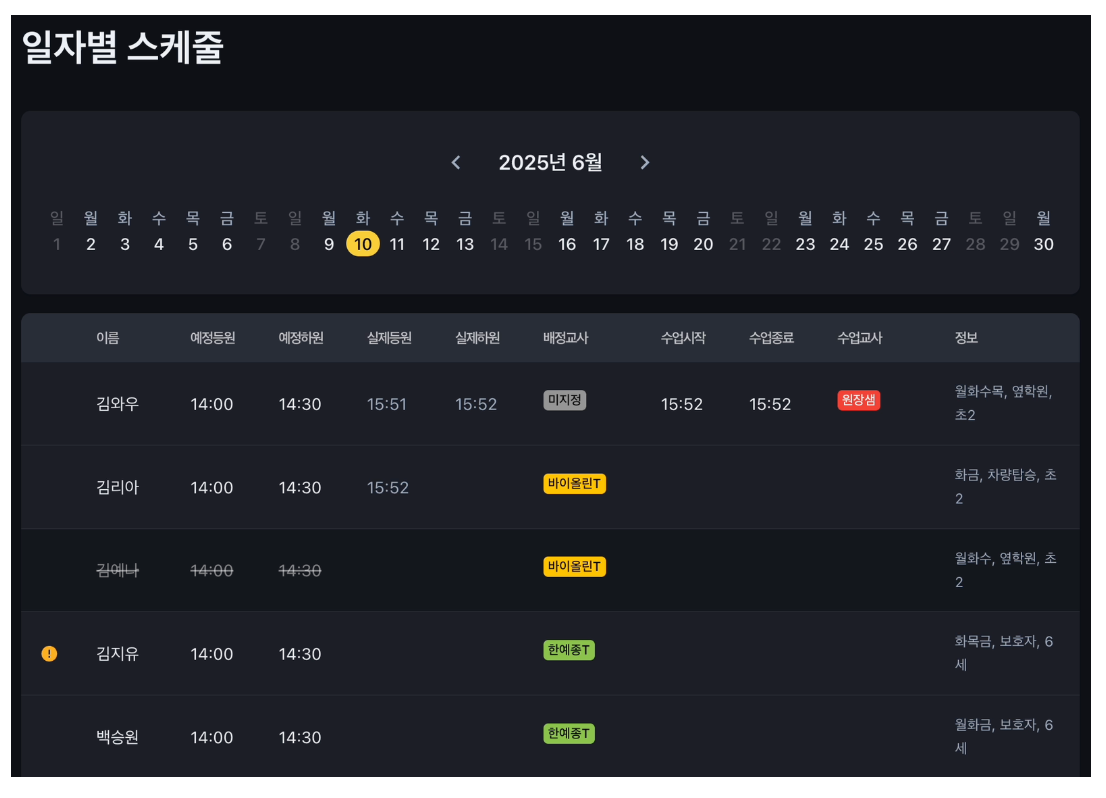Click the empty 실제하원 cell for 김리아
The image size is (1106, 798).
(x=490, y=488)
